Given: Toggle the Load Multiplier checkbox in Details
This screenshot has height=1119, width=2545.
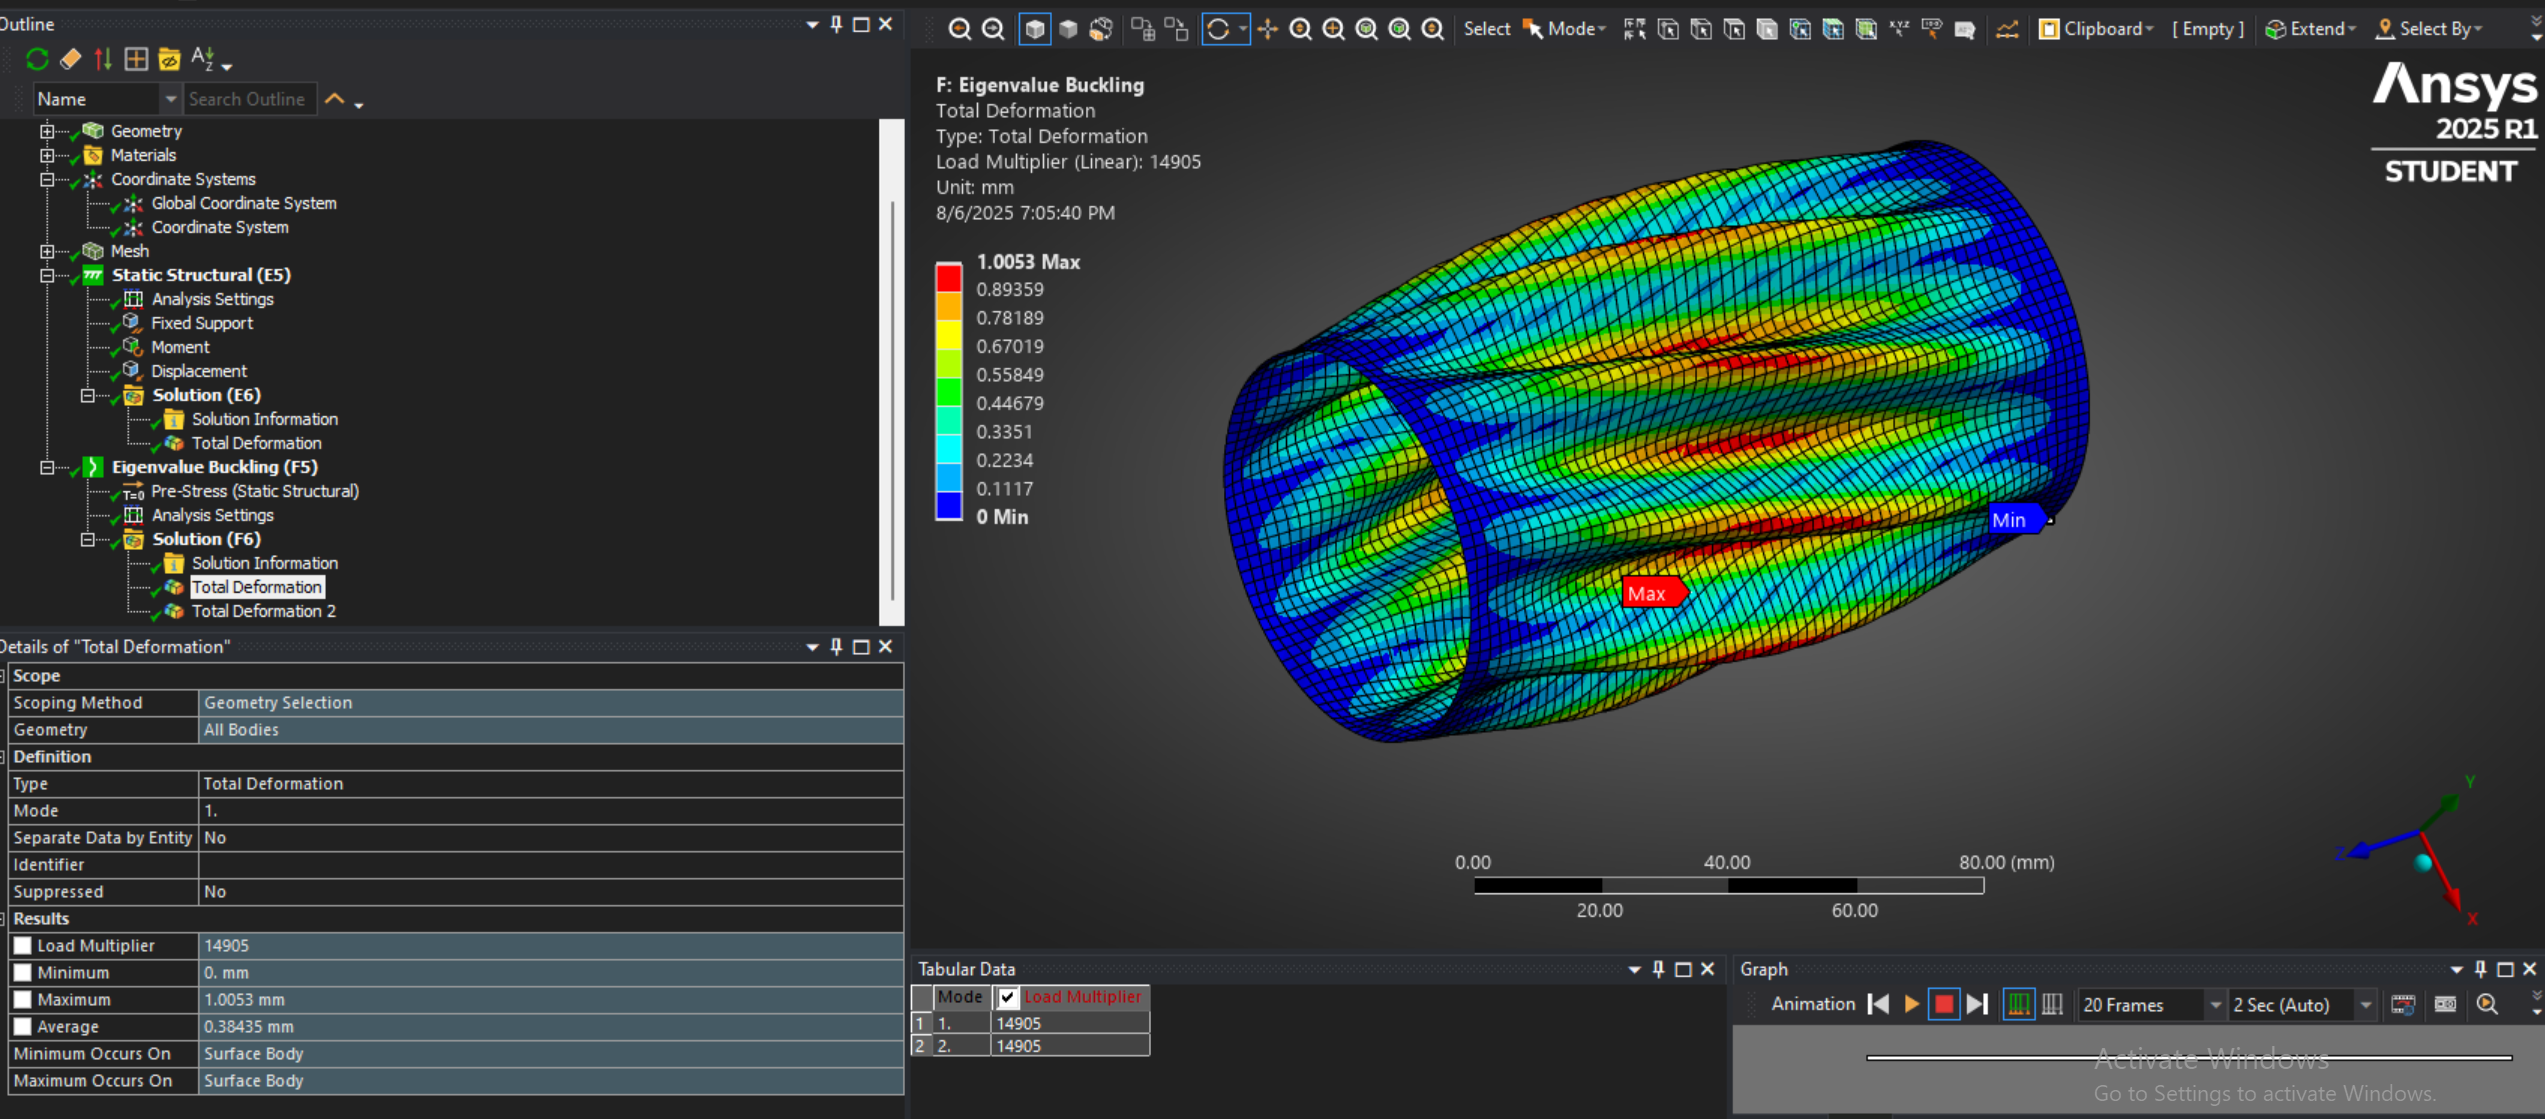Looking at the screenshot, I should 23,945.
